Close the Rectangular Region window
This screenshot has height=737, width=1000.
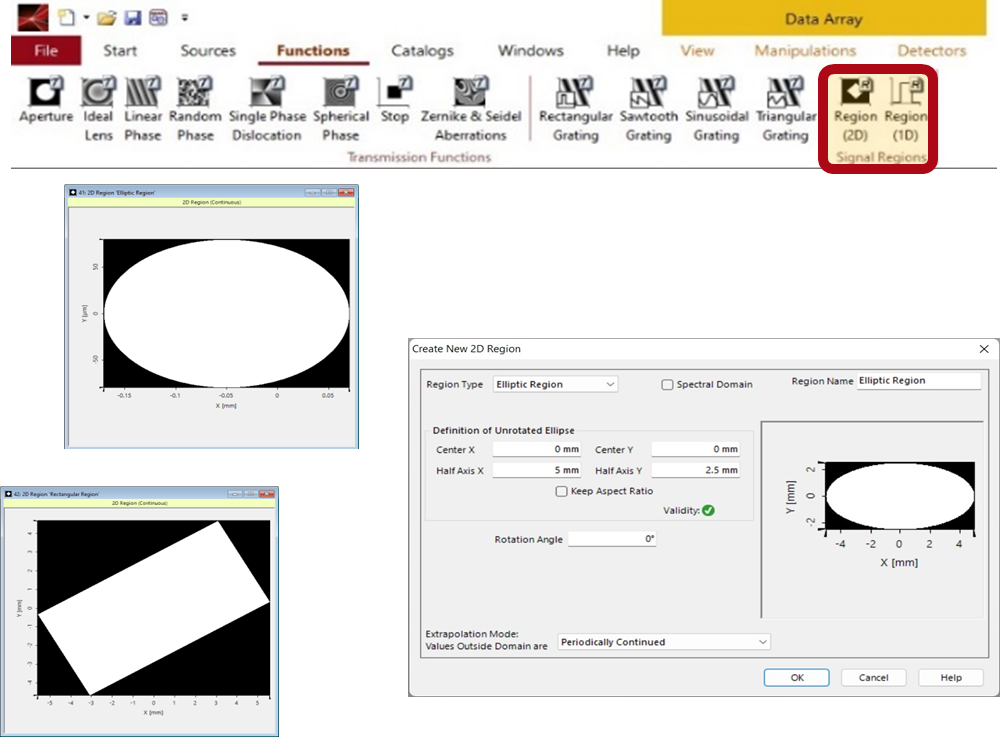pos(267,493)
